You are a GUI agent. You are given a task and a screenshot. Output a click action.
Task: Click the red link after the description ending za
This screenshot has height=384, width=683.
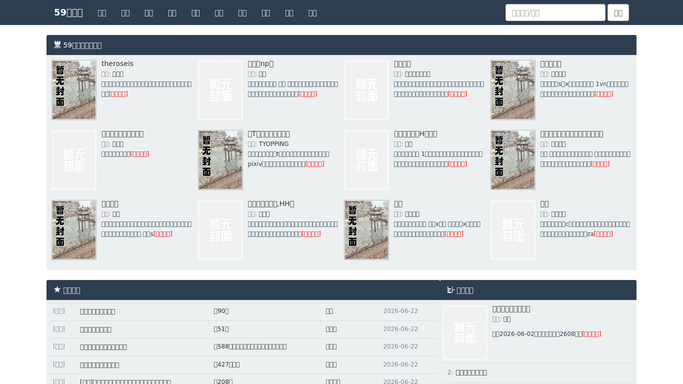pyautogui.click(x=603, y=234)
